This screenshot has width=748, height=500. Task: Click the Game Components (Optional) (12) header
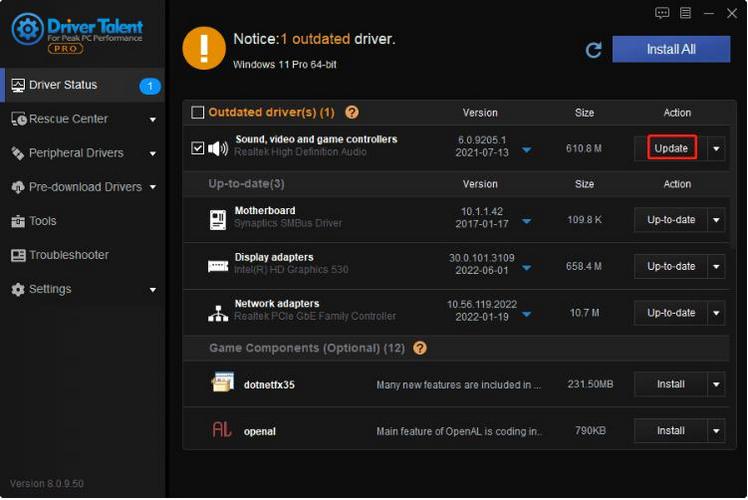click(x=307, y=348)
